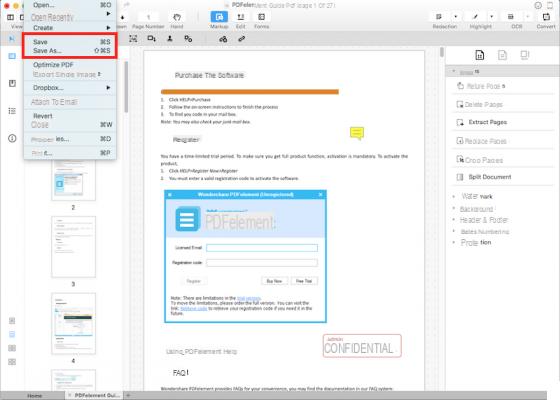
Task: Click the CONFIDENTIAL stamp on the page
Action: coord(362,346)
